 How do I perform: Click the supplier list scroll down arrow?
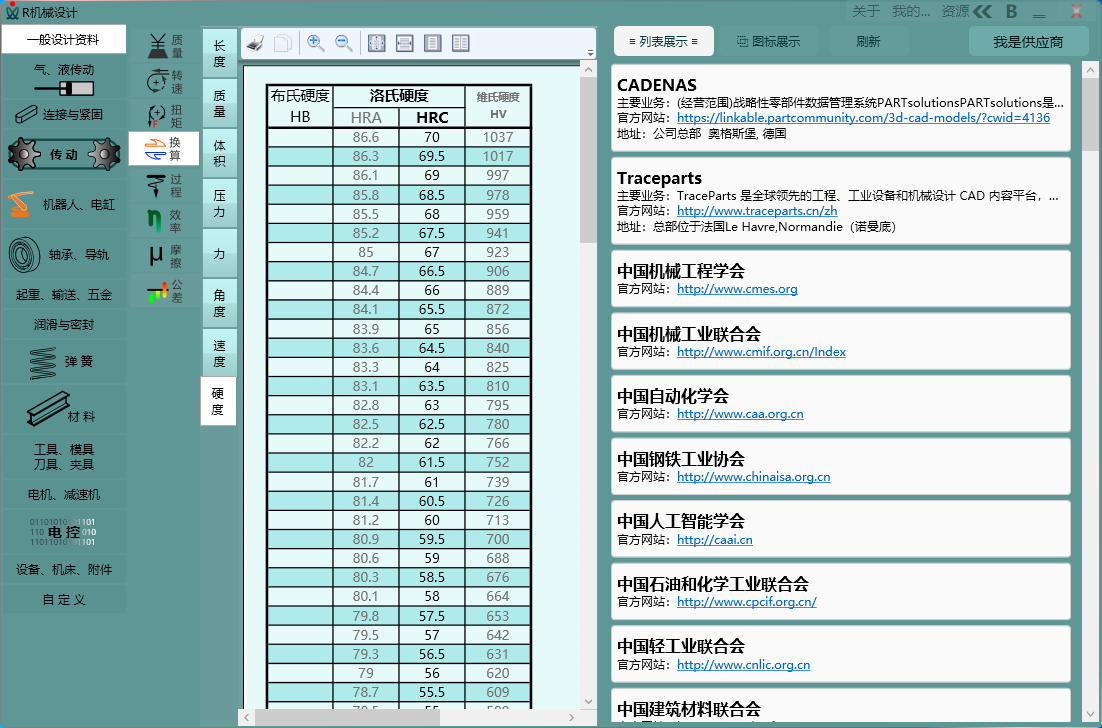1090,714
